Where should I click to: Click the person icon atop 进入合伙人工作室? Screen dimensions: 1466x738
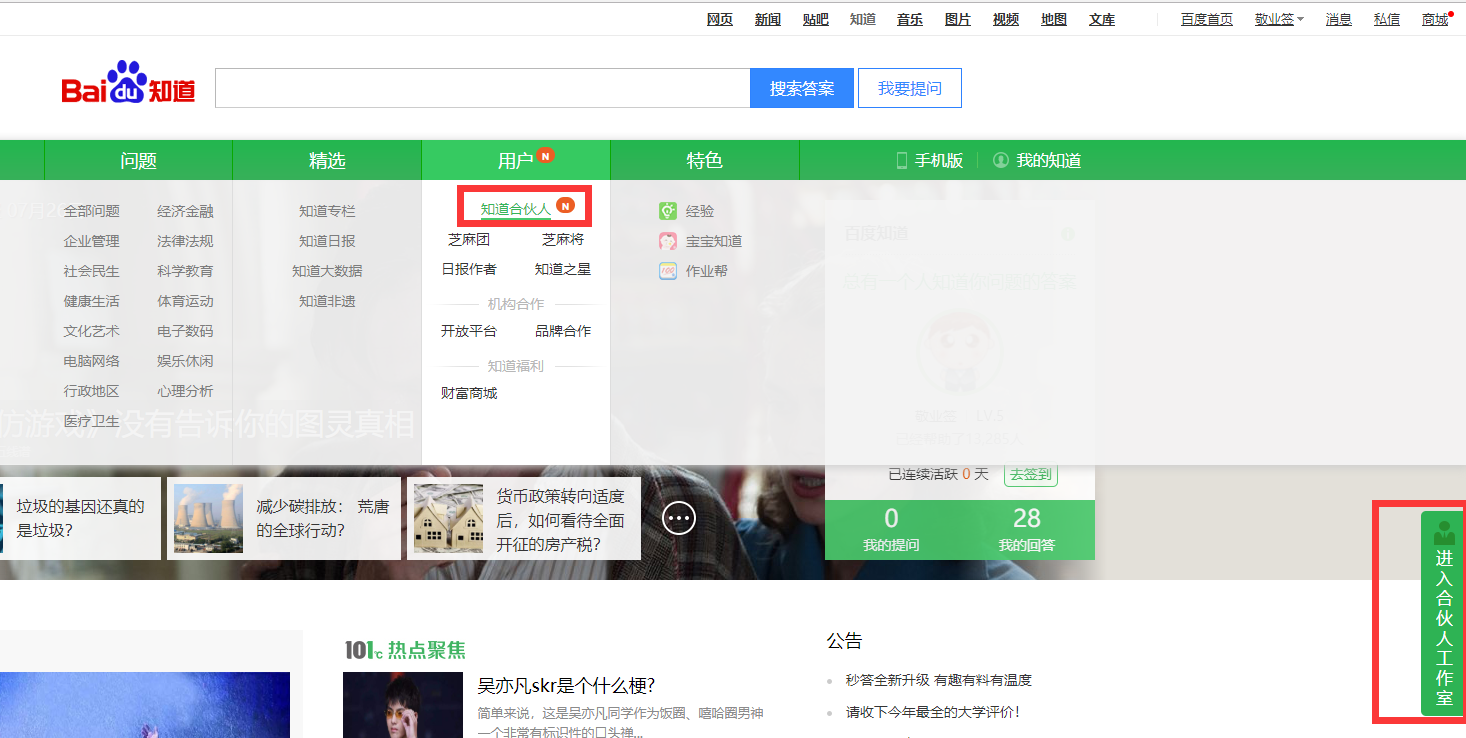pyautogui.click(x=1444, y=533)
